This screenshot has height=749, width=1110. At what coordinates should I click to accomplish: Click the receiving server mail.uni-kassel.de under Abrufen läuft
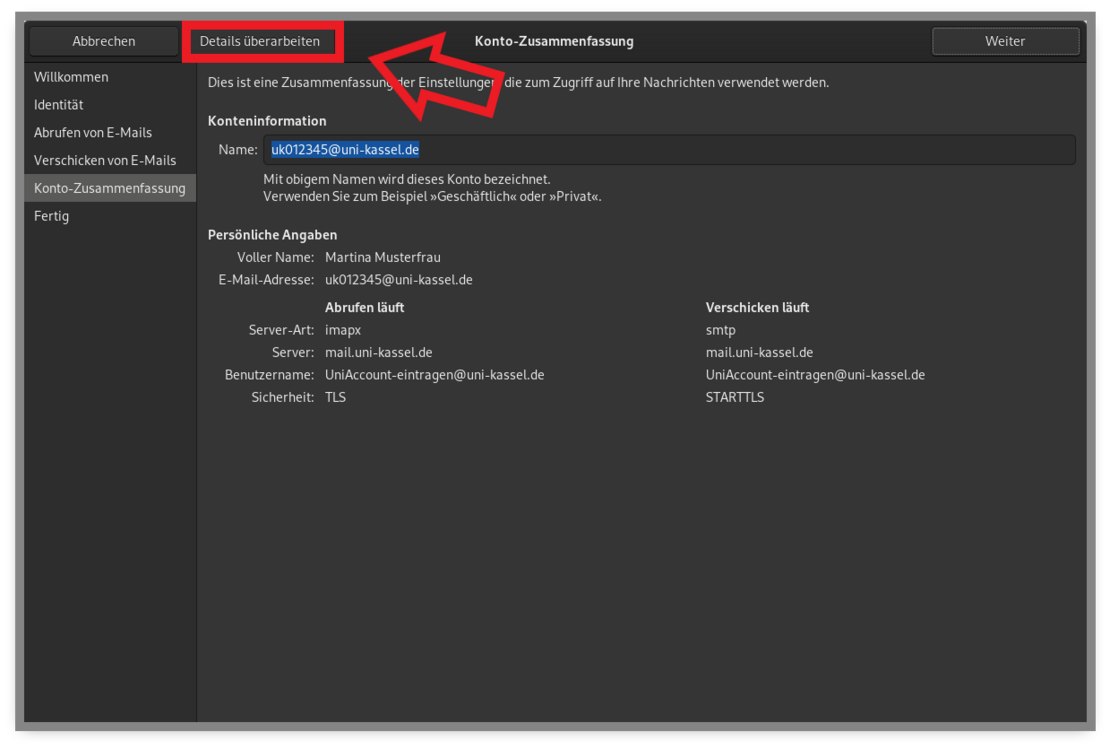tap(379, 353)
